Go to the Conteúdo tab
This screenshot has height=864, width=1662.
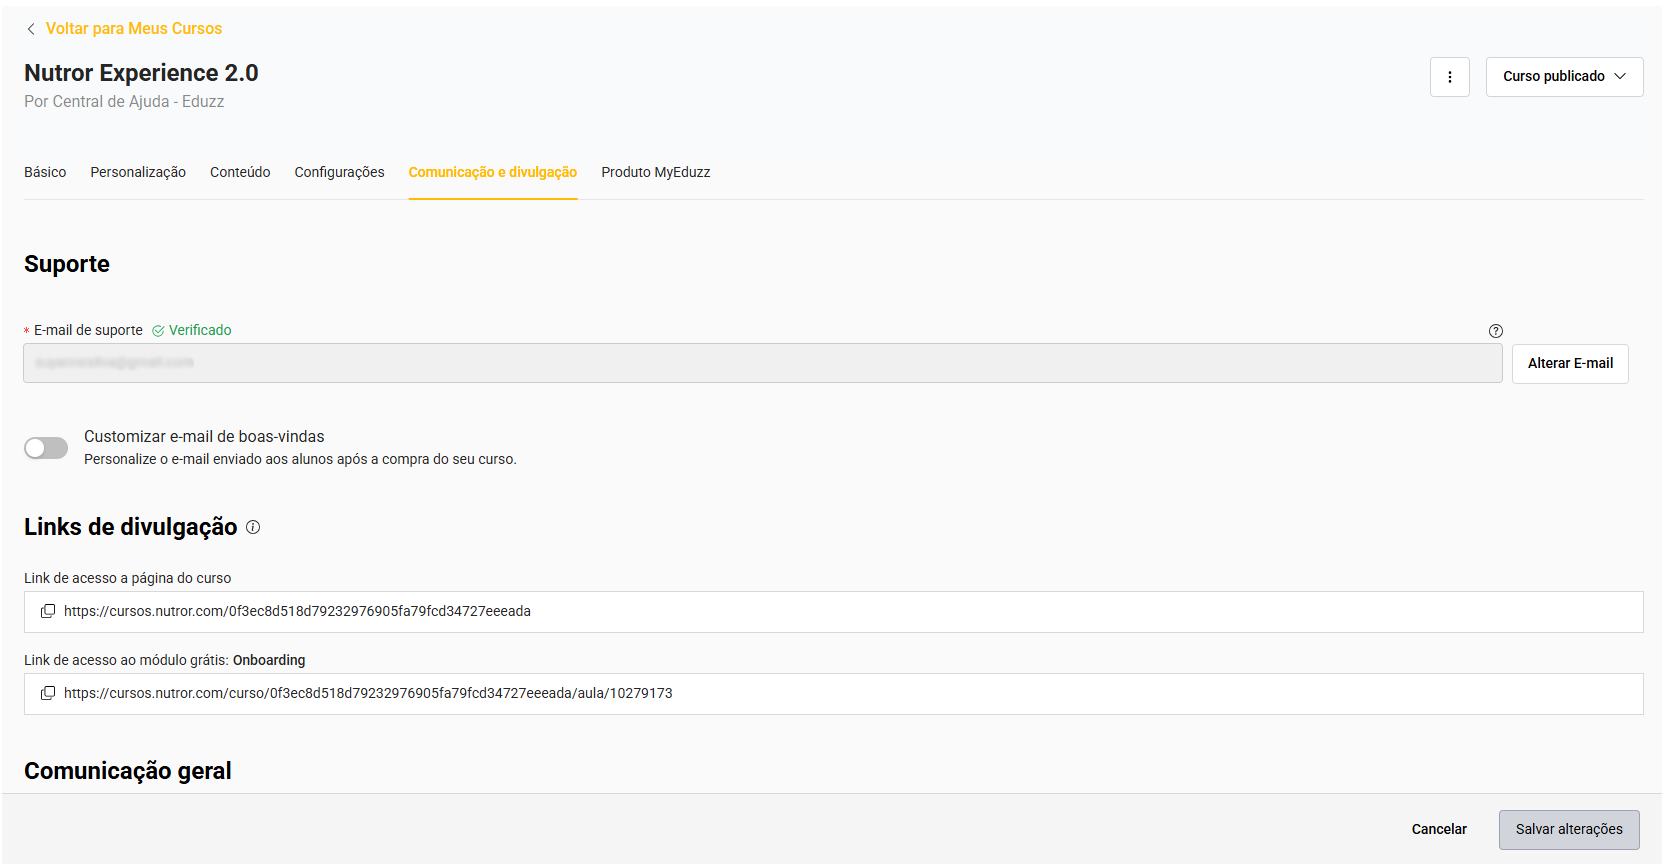tap(240, 172)
